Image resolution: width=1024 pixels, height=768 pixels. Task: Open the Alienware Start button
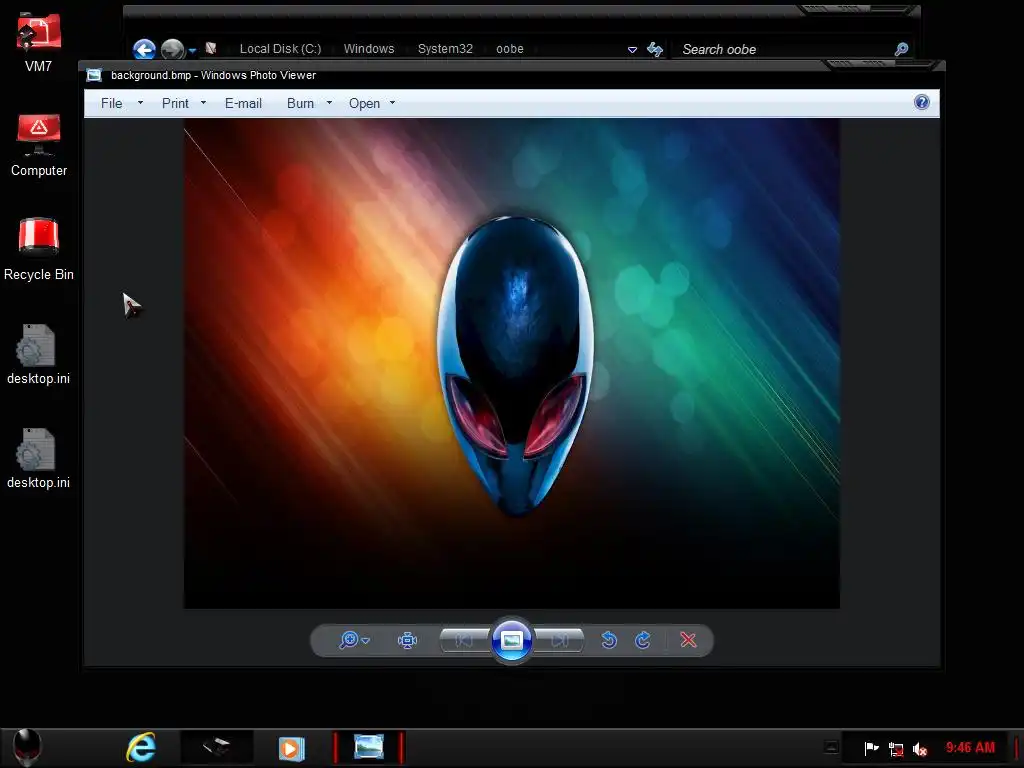[27, 747]
